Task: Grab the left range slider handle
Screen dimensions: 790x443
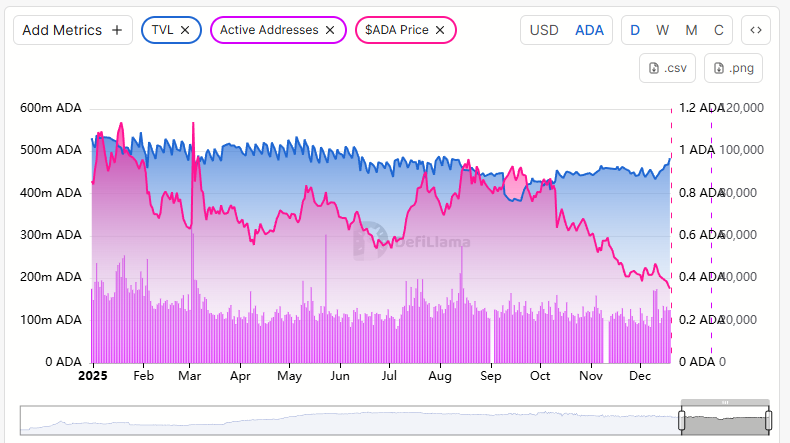Action: (x=685, y=420)
